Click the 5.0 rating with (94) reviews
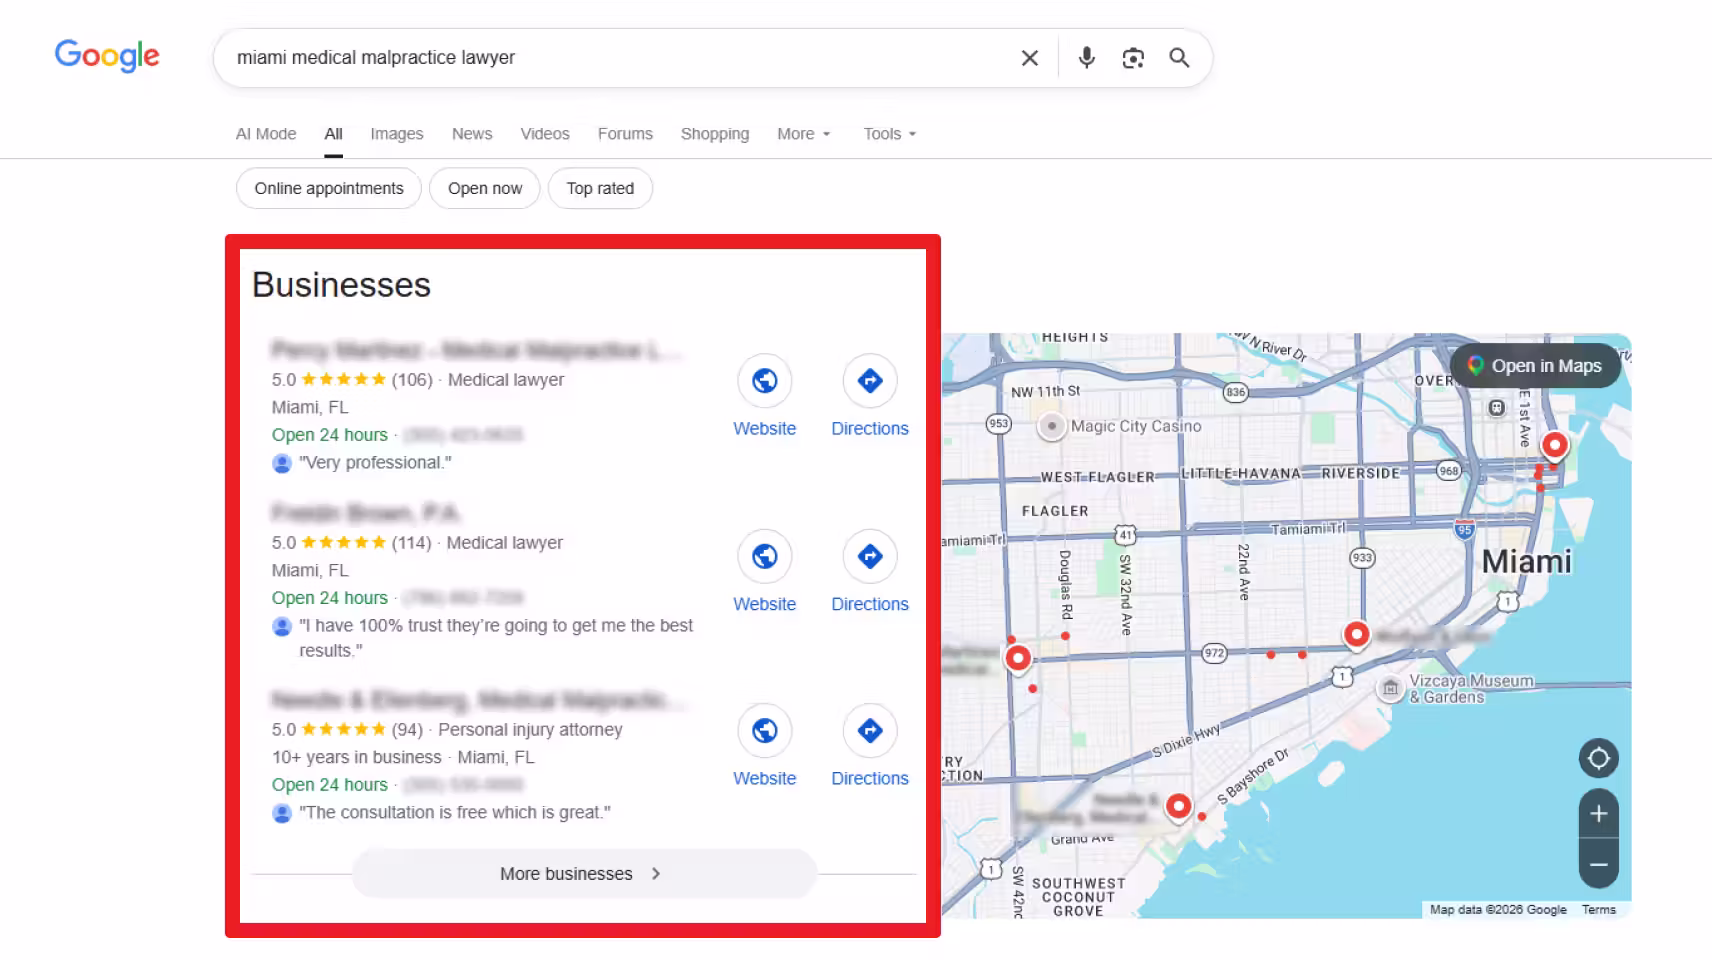Screen dimensions: 1712x960 [x=347, y=729]
